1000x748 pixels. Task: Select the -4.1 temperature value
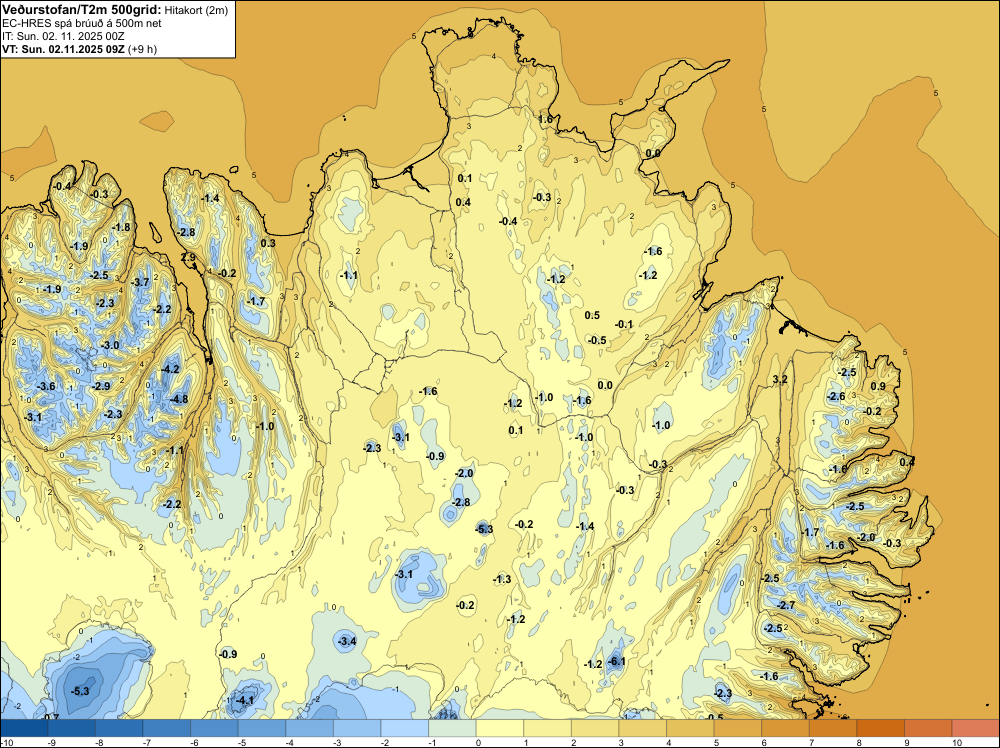[246, 700]
